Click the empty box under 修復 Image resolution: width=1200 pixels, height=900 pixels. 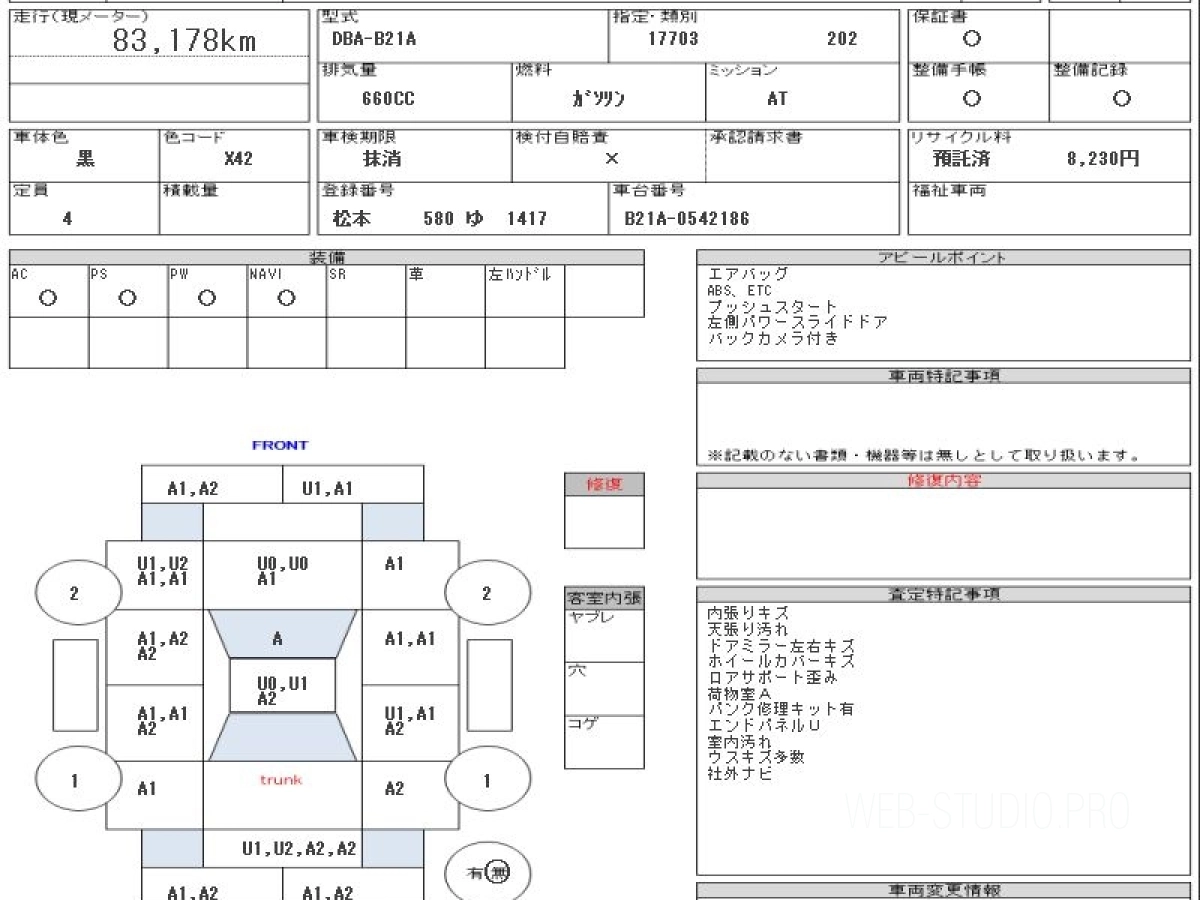point(604,522)
